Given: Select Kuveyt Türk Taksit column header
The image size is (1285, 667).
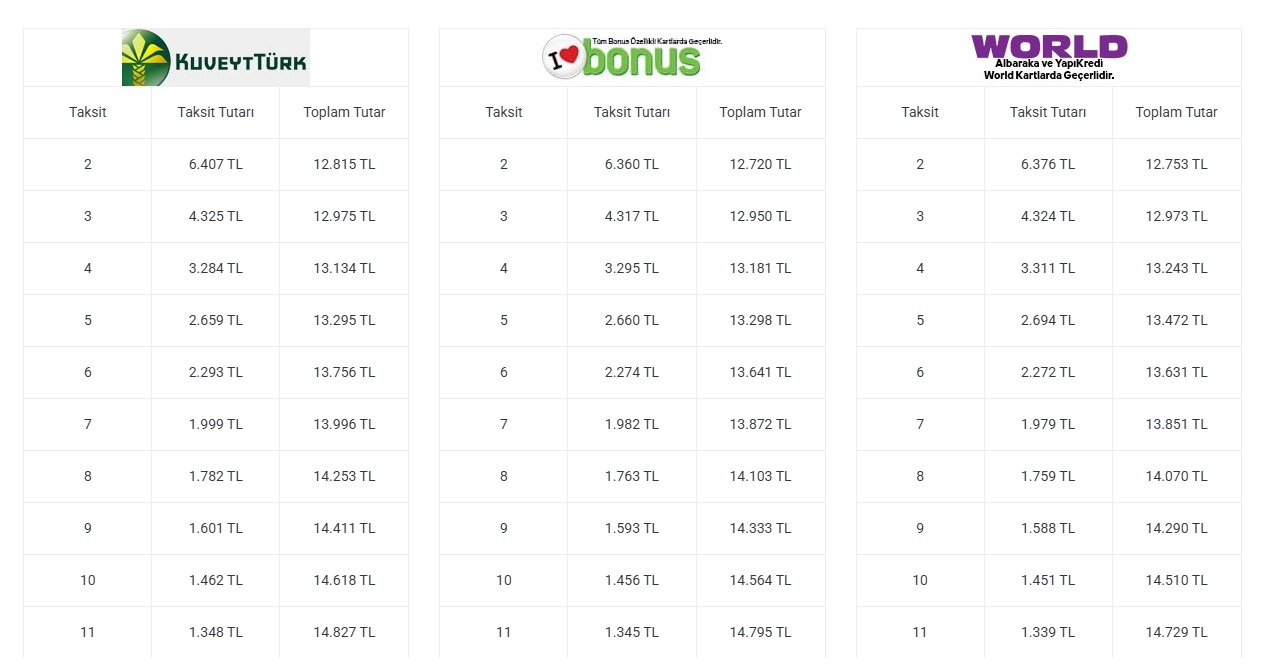Looking at the screenshot, I should click(88, 112).
